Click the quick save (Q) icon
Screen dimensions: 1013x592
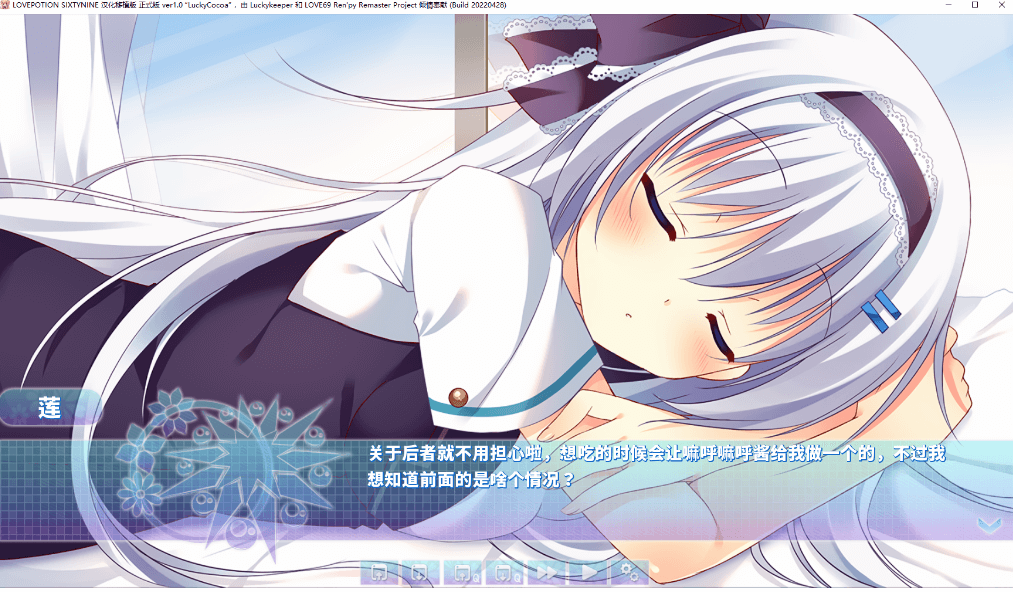[463, 572]
